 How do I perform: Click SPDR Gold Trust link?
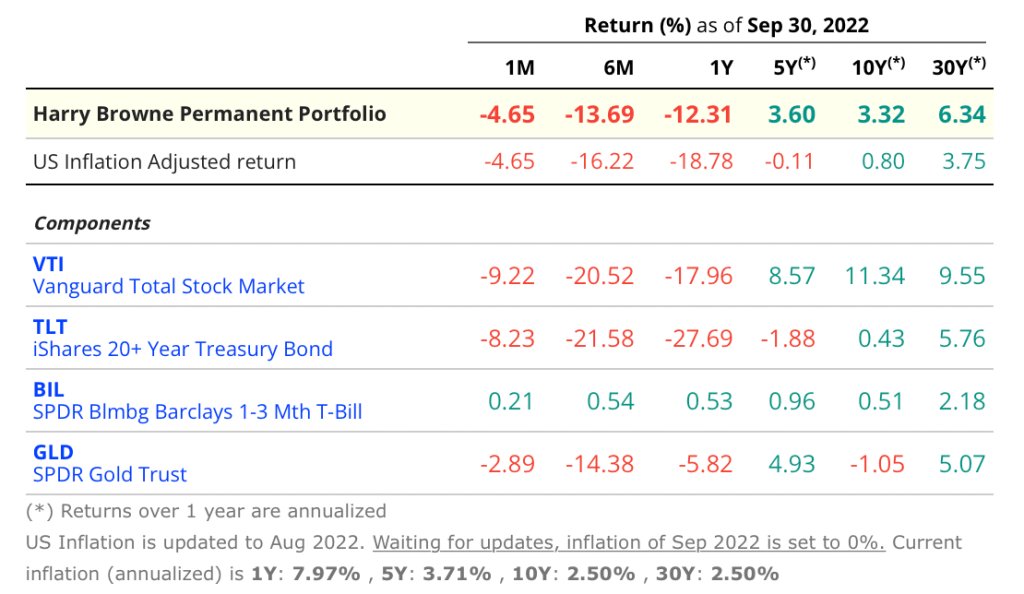point(110,475)
